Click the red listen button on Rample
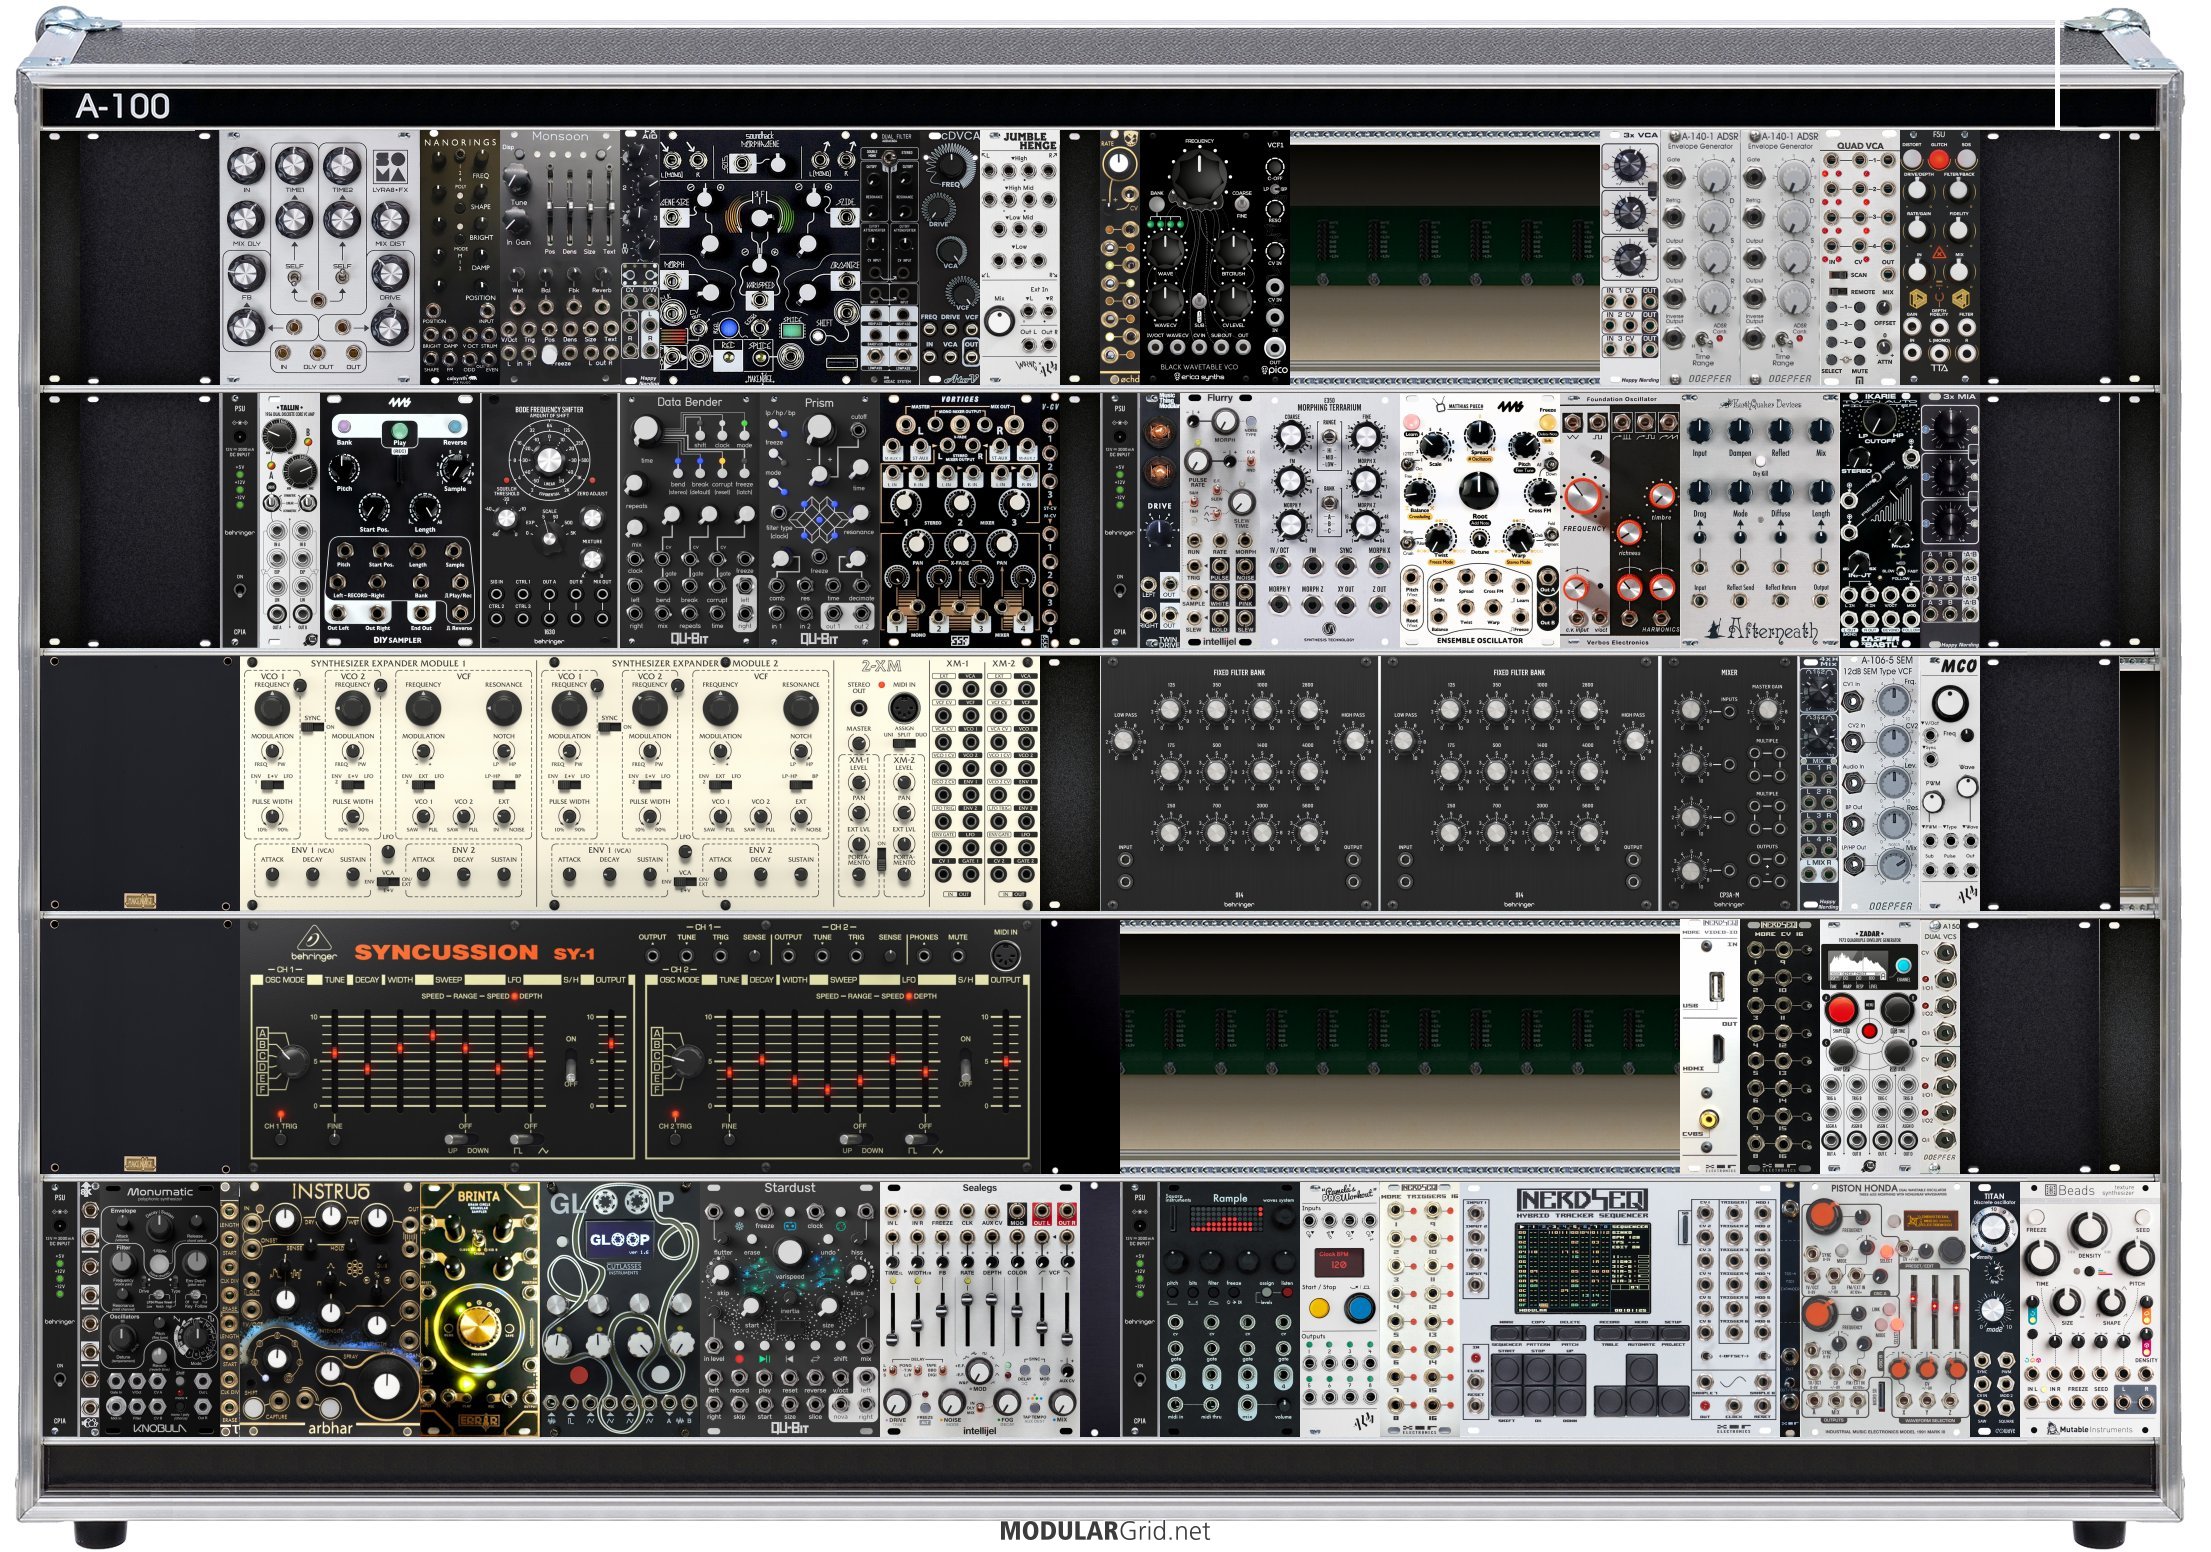Screen dimensions: 2211x1552 point(1287,1292)
